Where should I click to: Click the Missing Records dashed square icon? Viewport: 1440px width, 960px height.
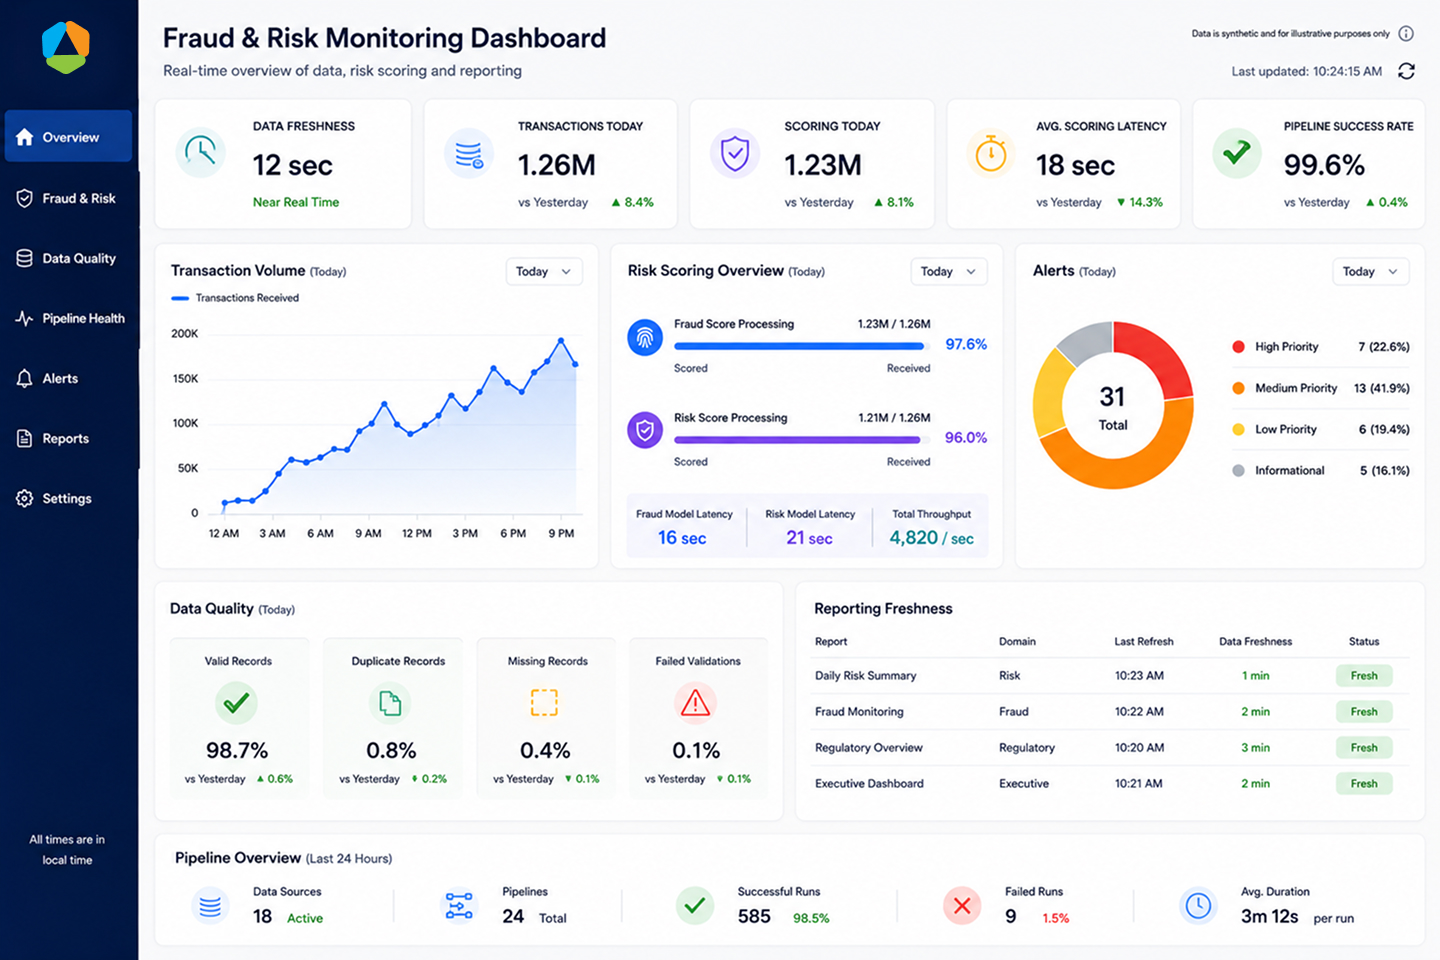click(544, 703)
